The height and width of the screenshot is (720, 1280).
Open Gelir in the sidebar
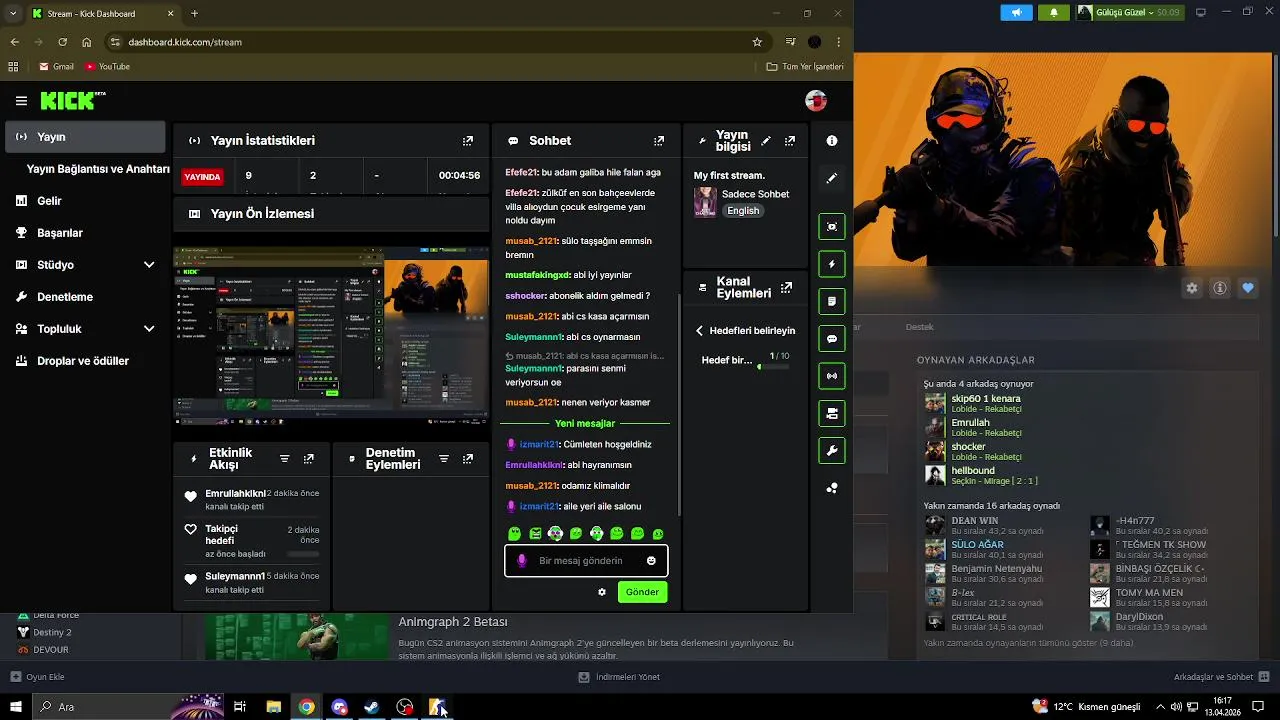[85, 201]
